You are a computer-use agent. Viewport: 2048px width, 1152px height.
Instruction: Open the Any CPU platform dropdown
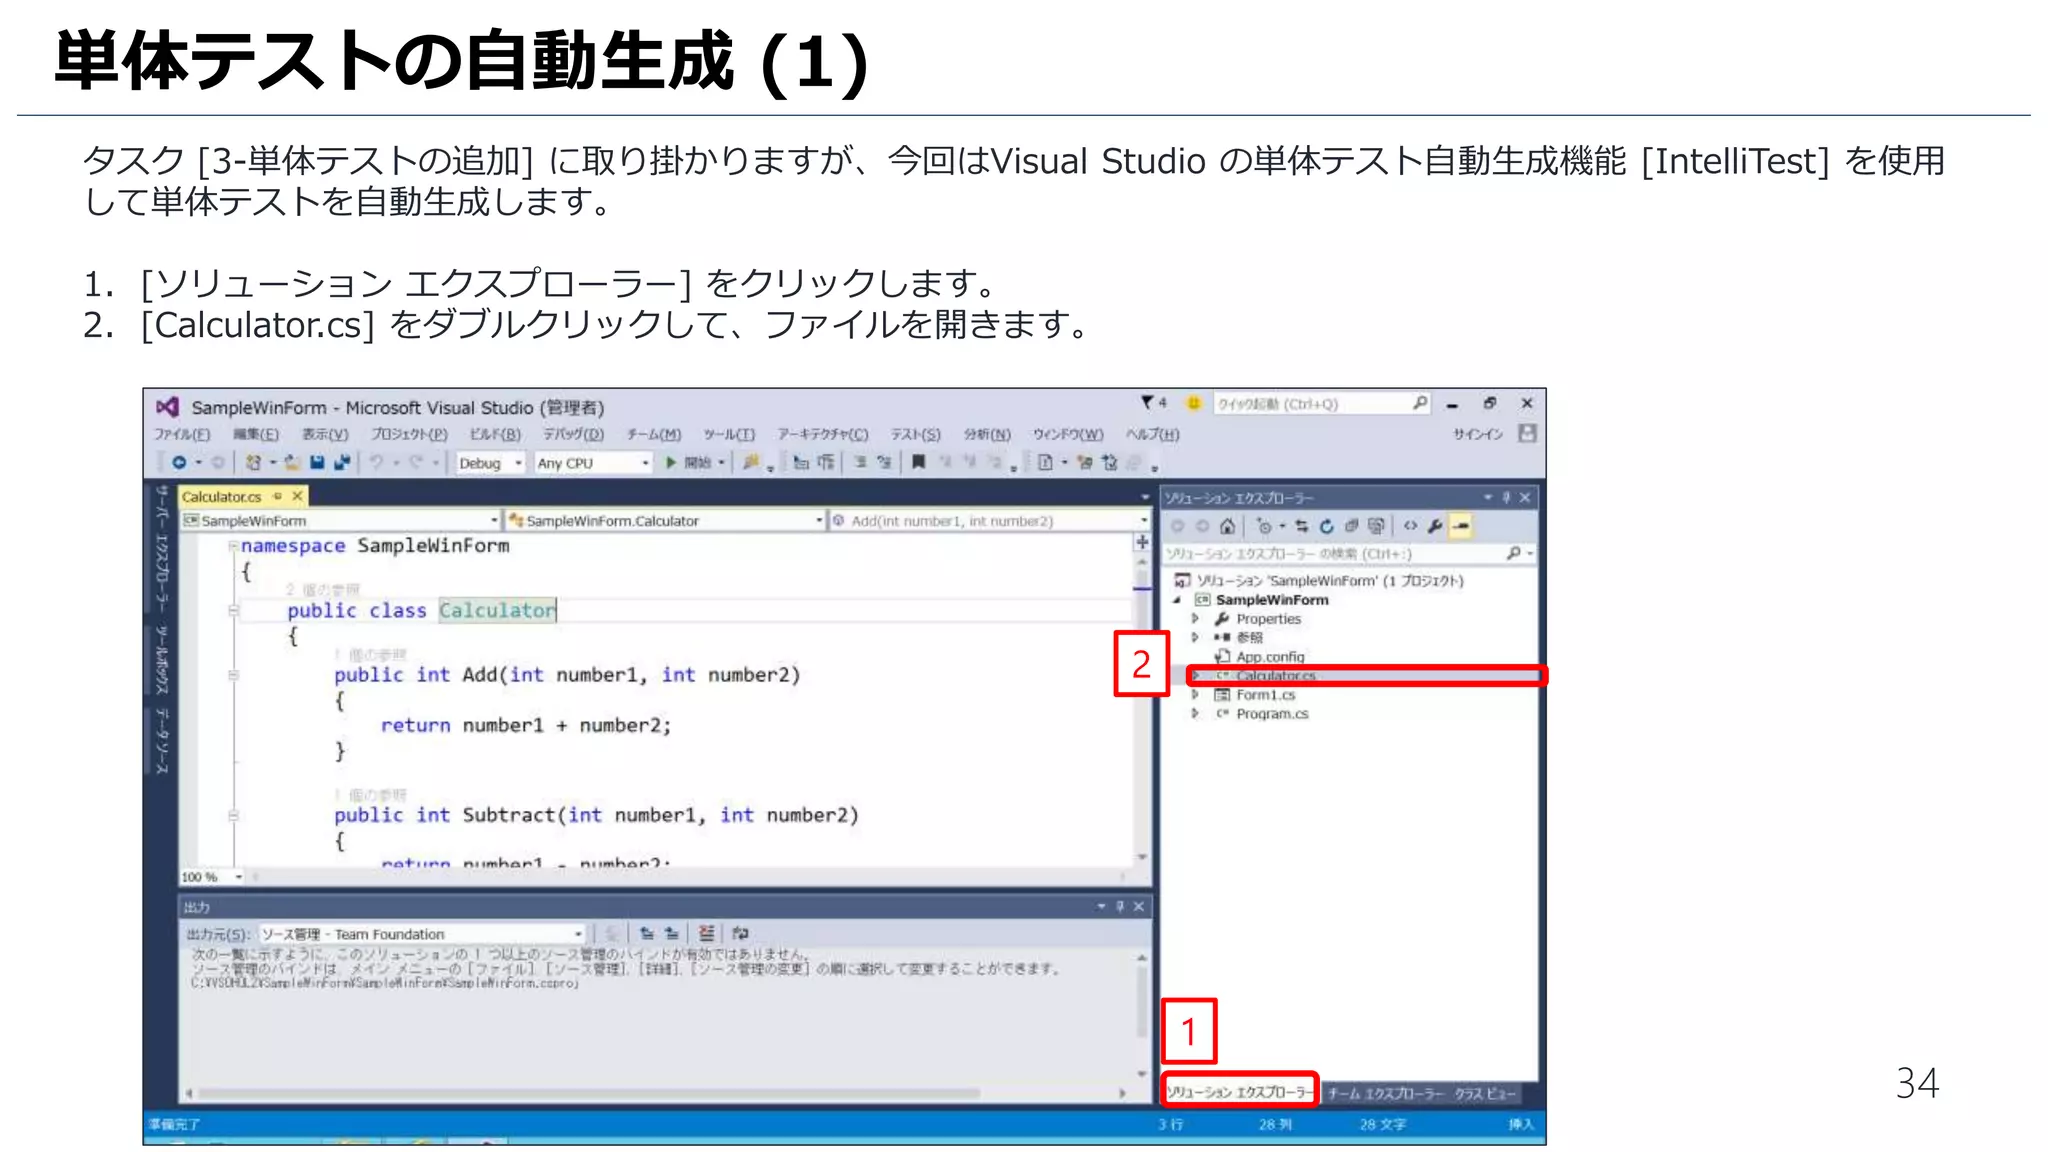[593, 463]
